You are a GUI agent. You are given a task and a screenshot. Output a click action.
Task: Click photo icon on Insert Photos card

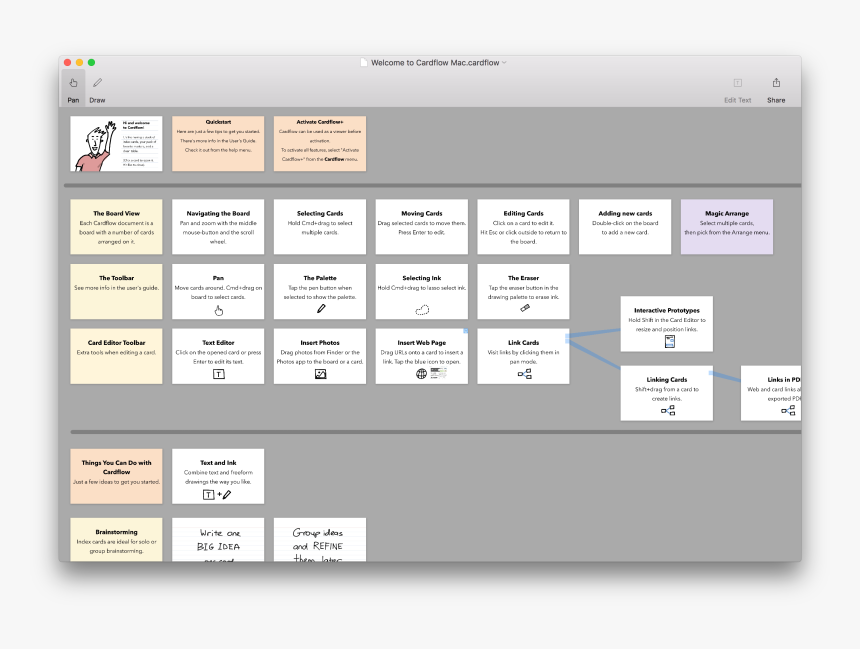[320, 374]
